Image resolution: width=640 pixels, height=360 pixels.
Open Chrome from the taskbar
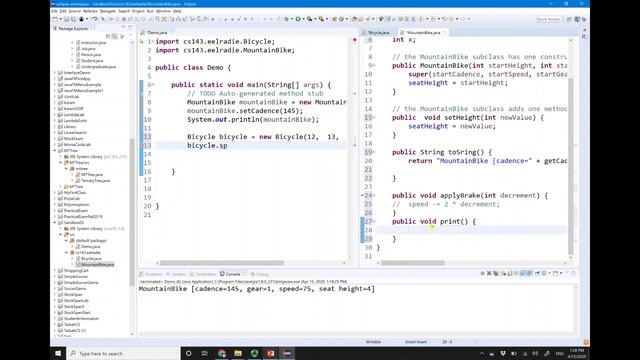pyautogui.click(x=222, y=353)
